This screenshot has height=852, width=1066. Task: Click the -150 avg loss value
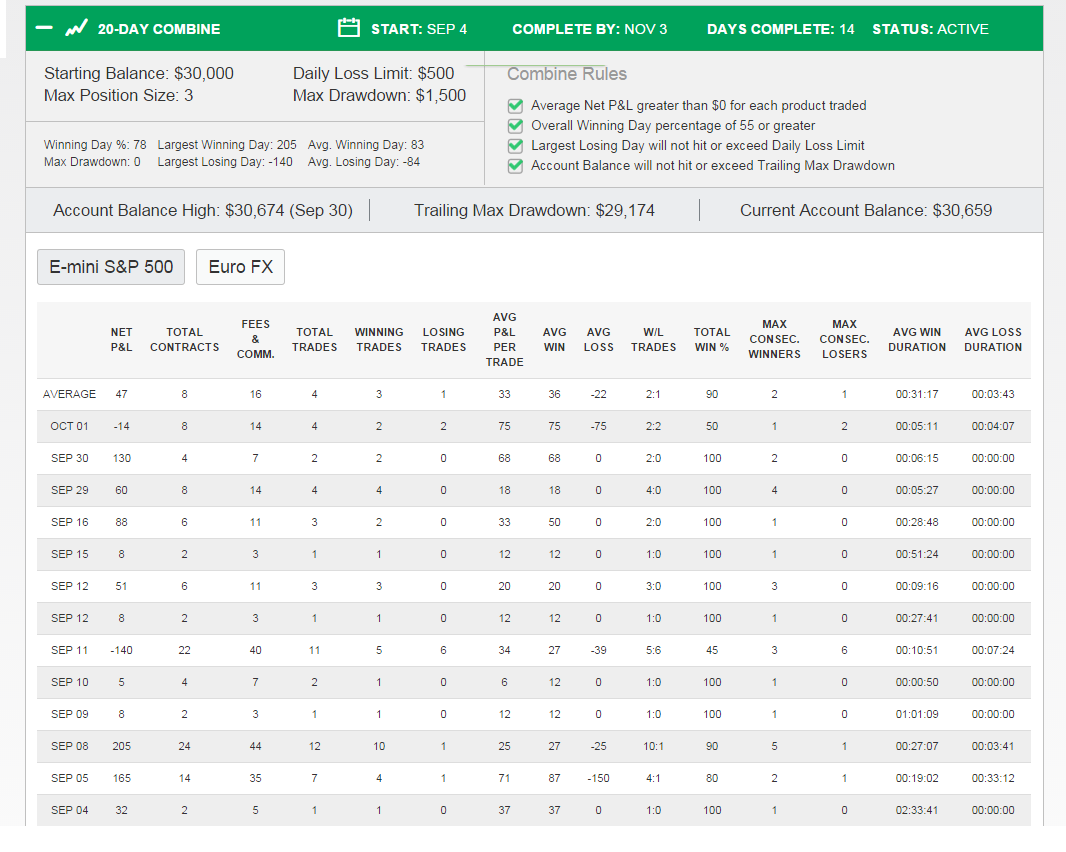click(598, 778)
